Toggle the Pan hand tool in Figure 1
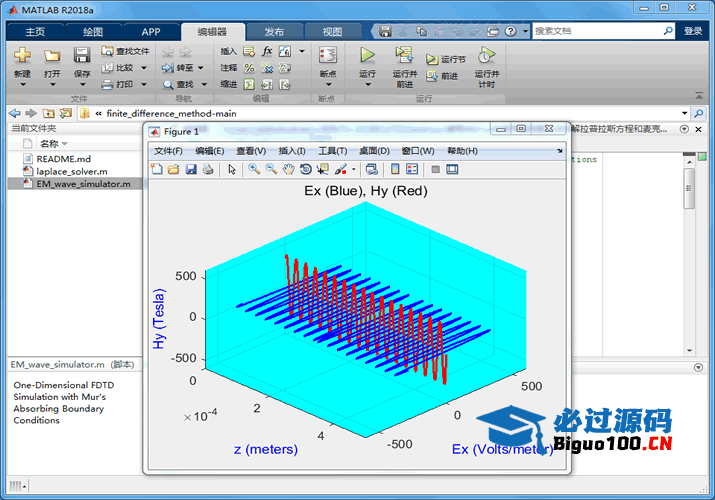Viewport: 715px width, 500px height. (x=288, y=170)
